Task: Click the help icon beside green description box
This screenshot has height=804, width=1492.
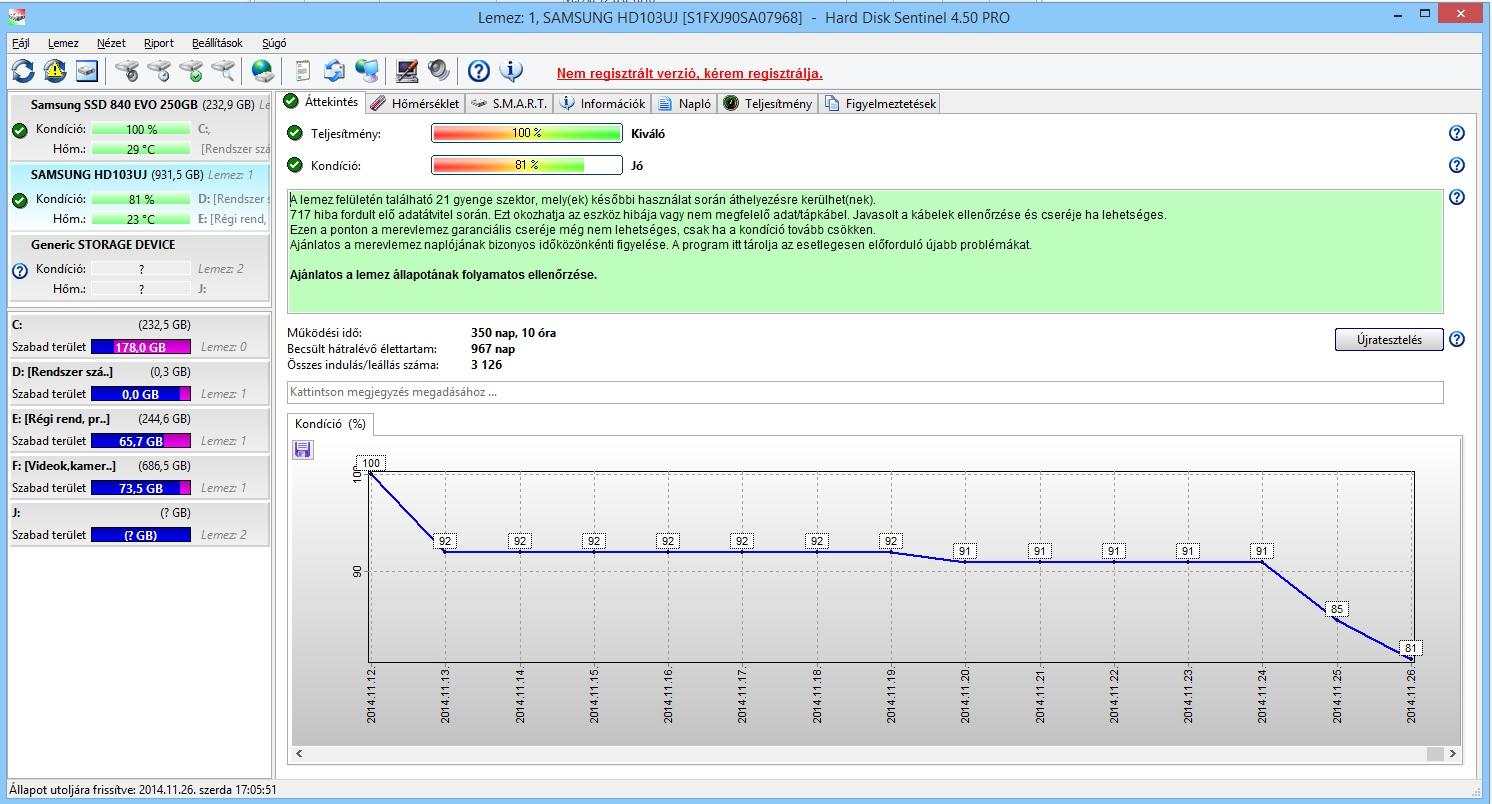Action: [1457, 198]
